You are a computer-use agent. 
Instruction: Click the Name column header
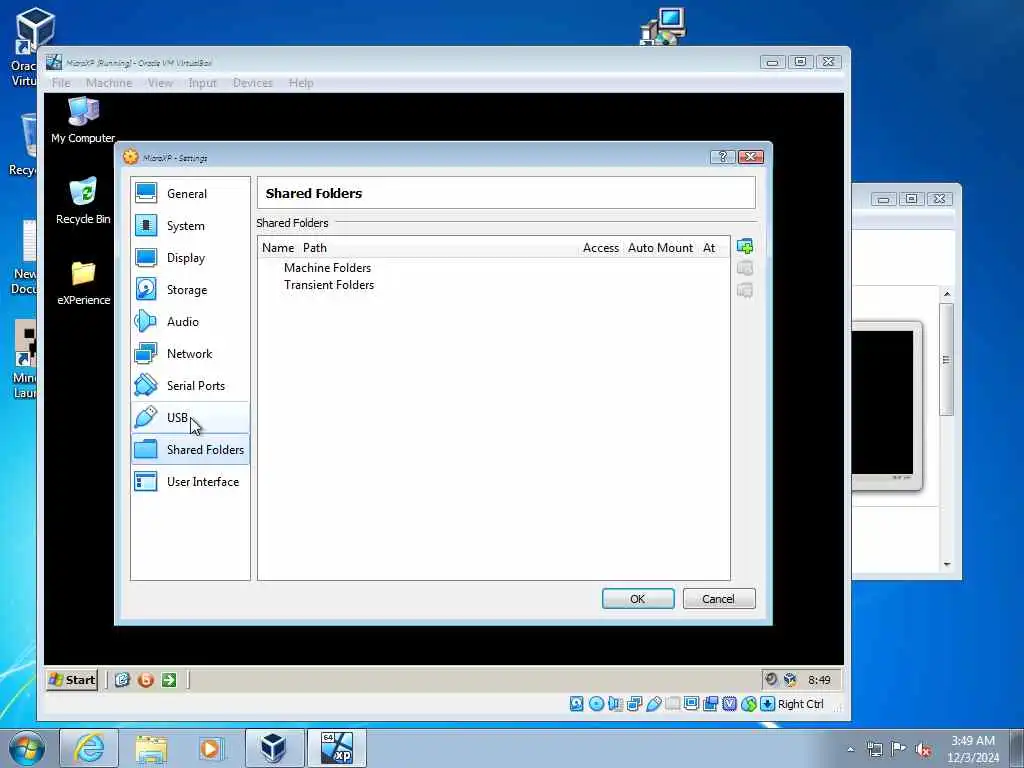coord(278,248)
